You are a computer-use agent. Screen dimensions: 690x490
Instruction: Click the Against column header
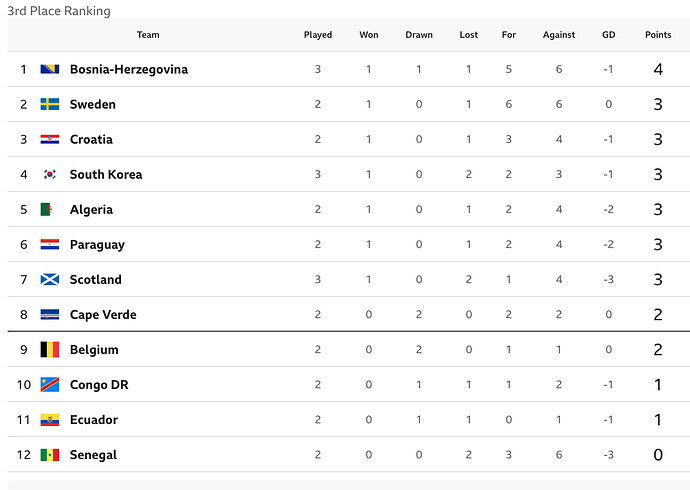click(x=559, y=35)
